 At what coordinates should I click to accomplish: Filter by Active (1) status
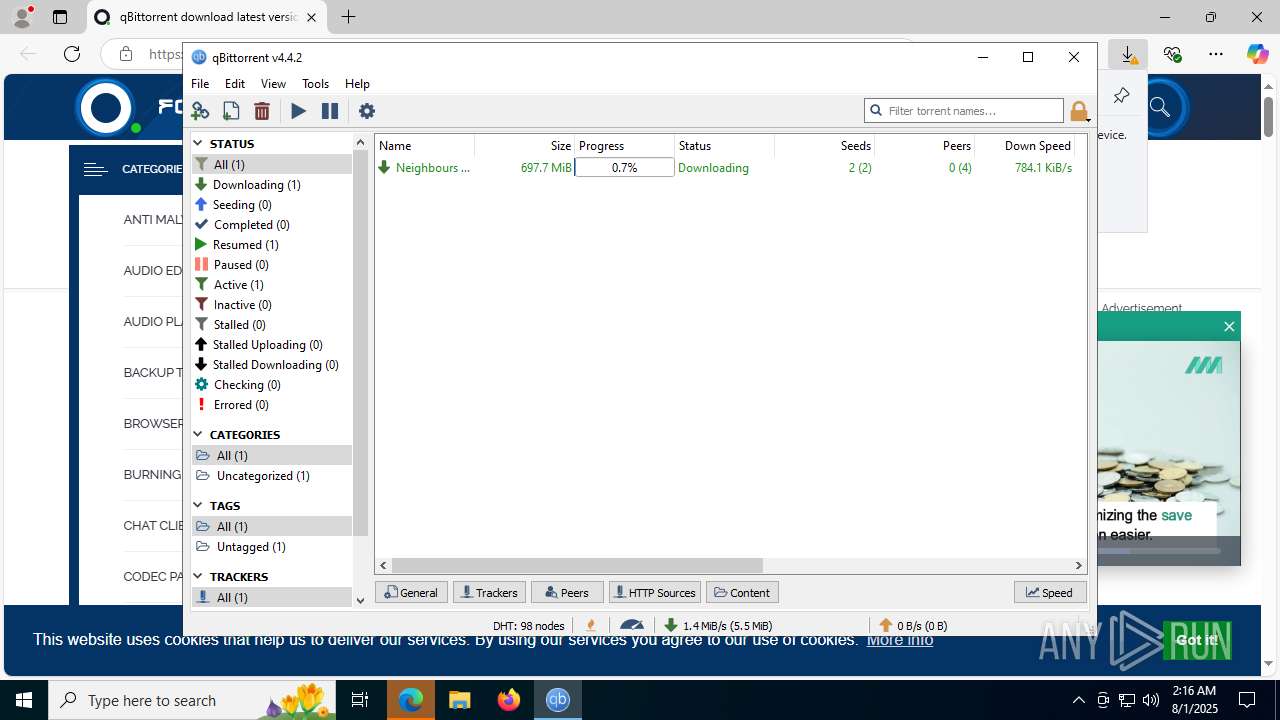[272, 284]
